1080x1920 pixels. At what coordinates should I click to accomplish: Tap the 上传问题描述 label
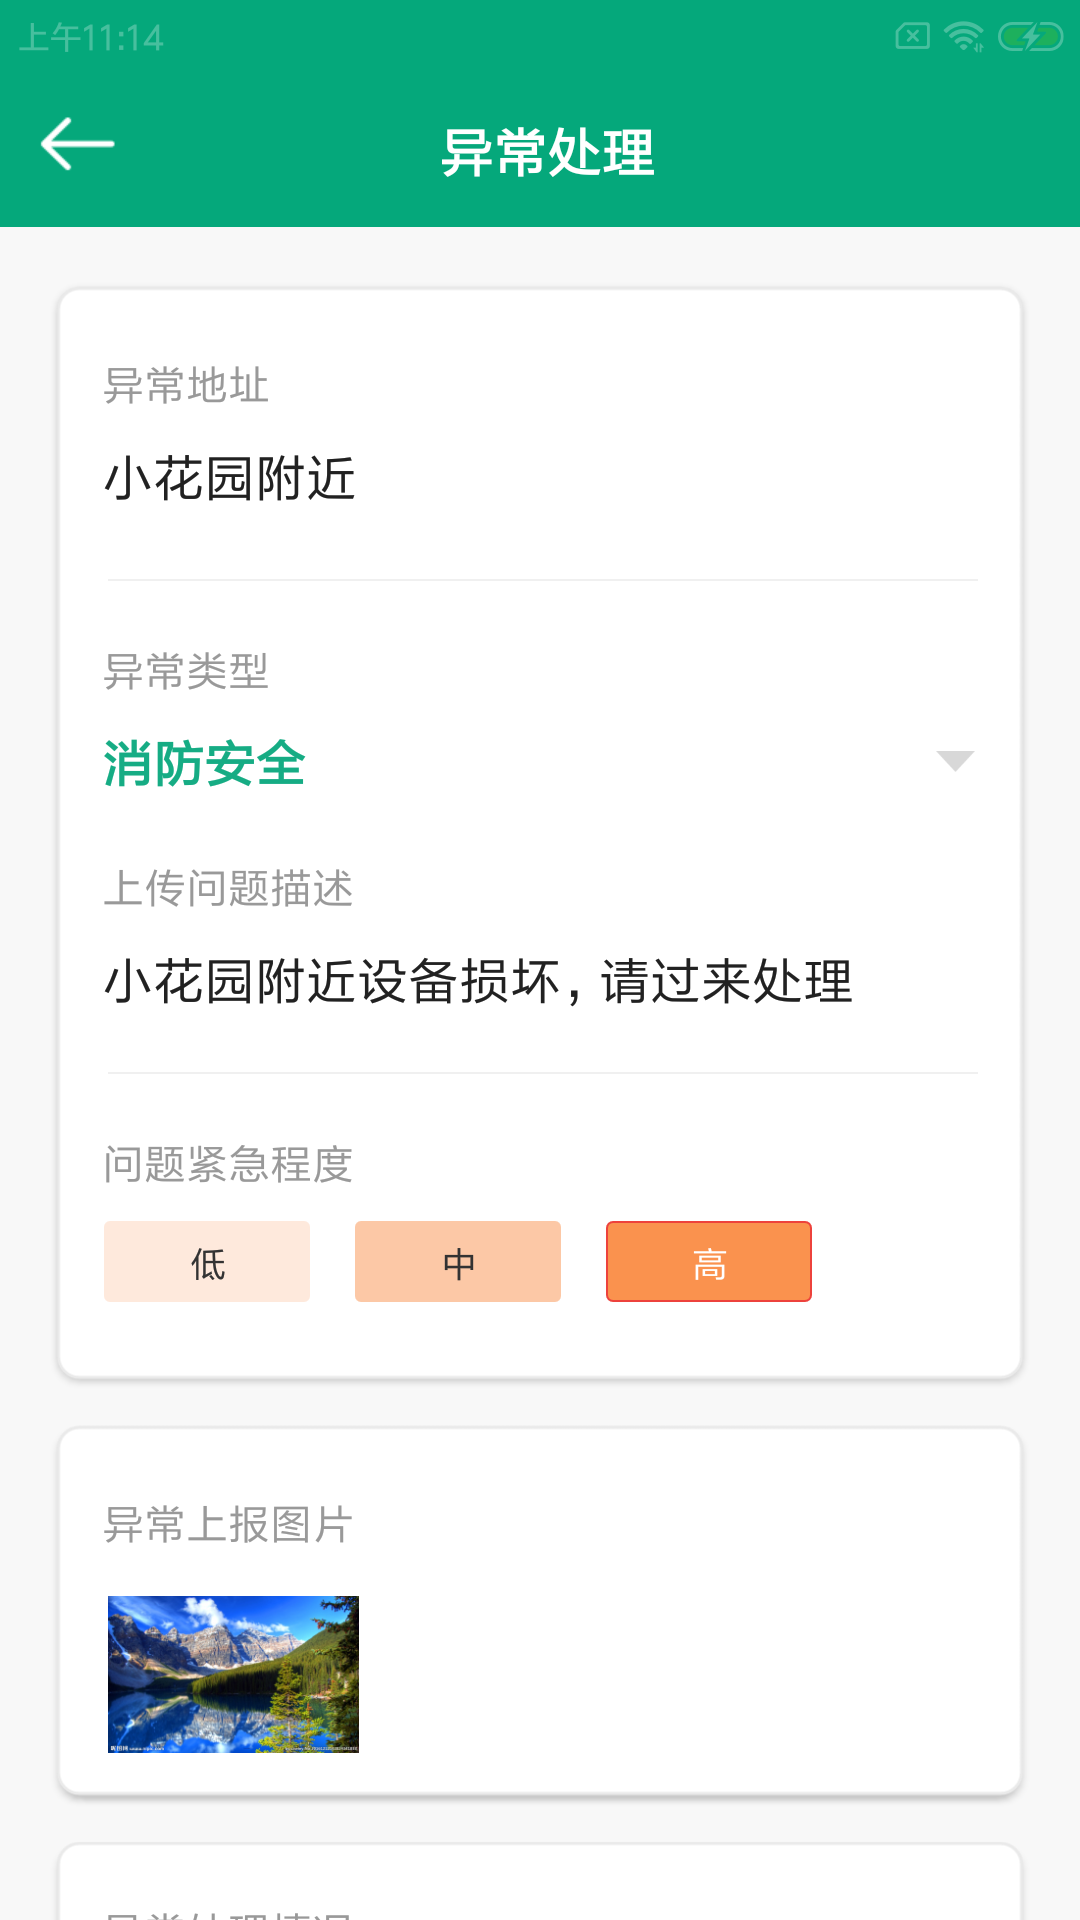(229, 888)
